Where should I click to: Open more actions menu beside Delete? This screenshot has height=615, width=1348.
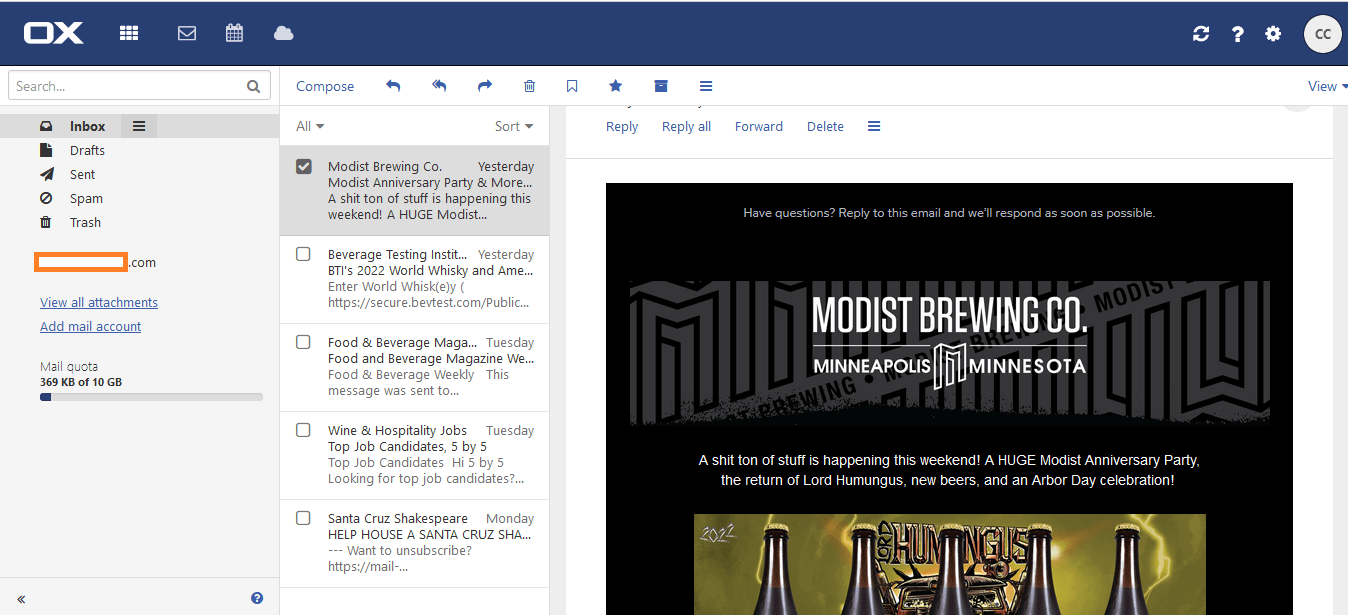[x=874, y=126]
